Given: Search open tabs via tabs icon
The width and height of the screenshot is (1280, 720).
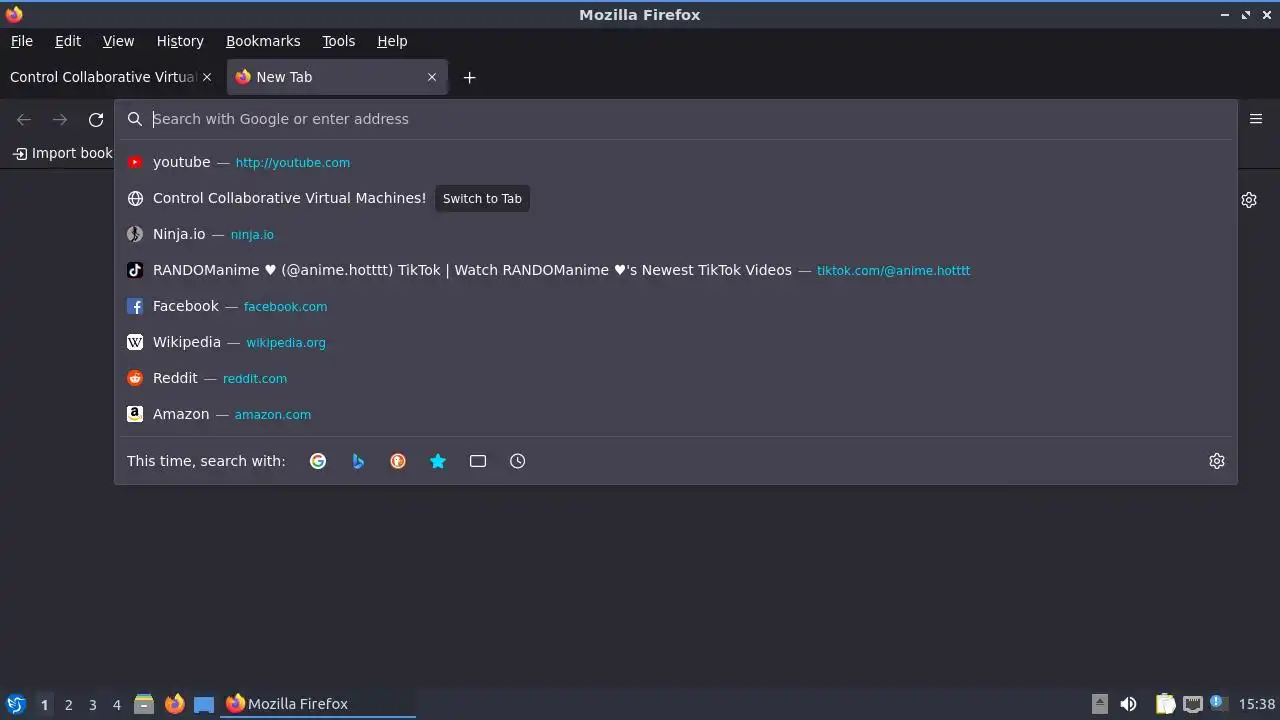Looking at the screenshot, I should 478,461.
